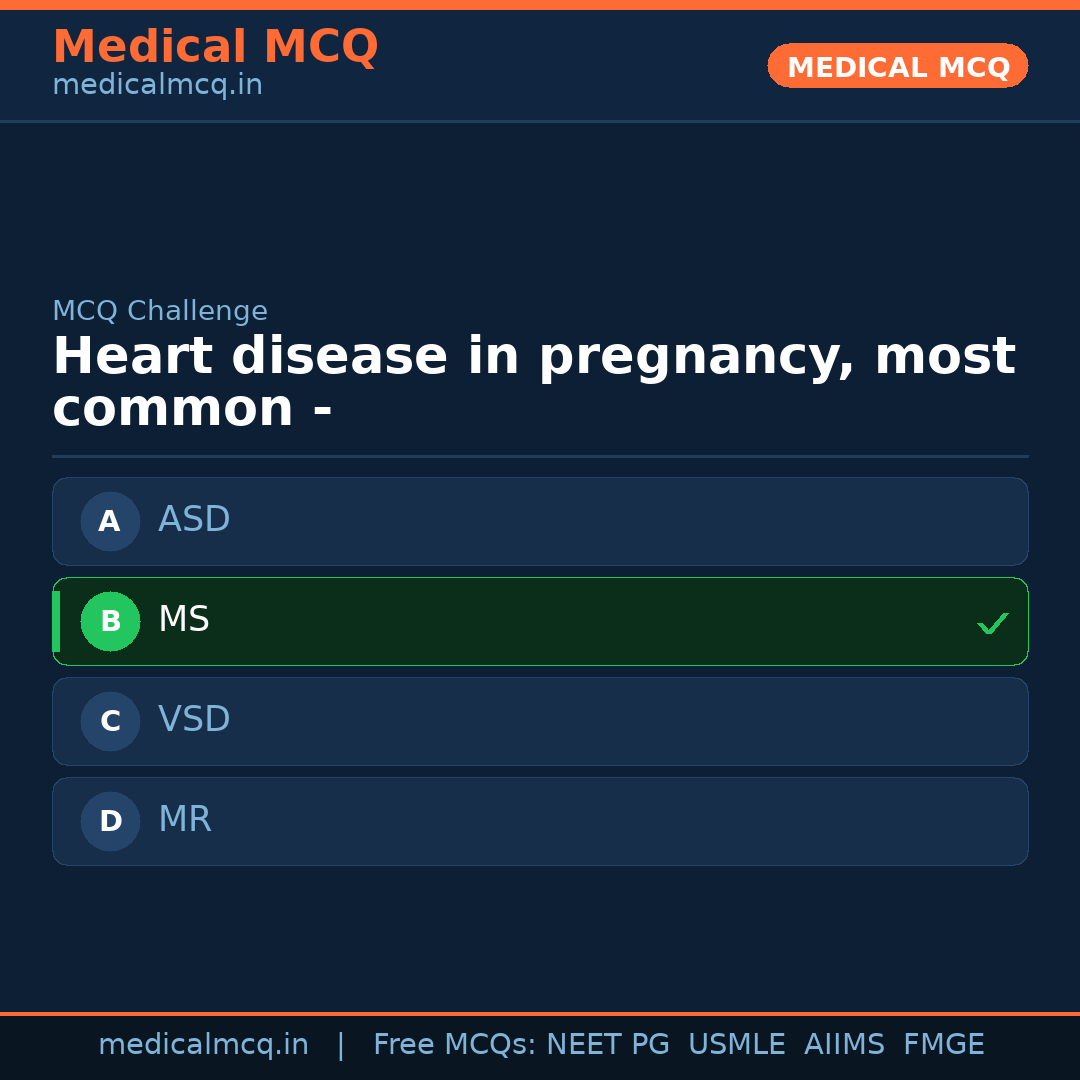Click the circular D option badge
This screenshot has height=1080, width=1080.
[x=110, y=821]
